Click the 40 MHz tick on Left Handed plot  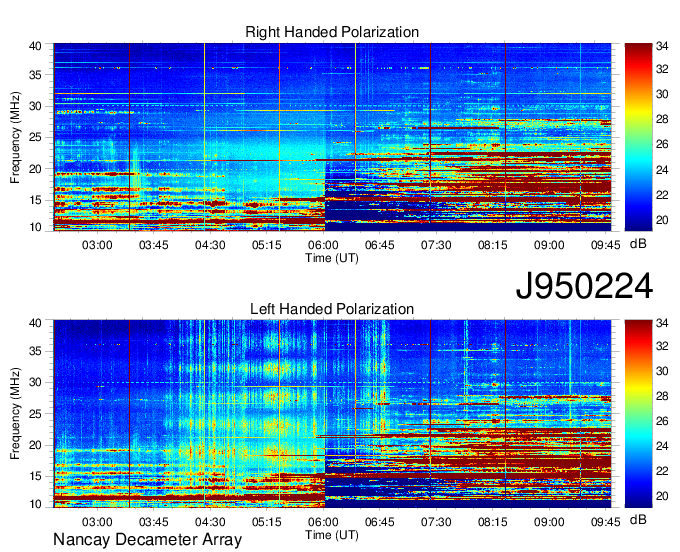tap(36, 323)
